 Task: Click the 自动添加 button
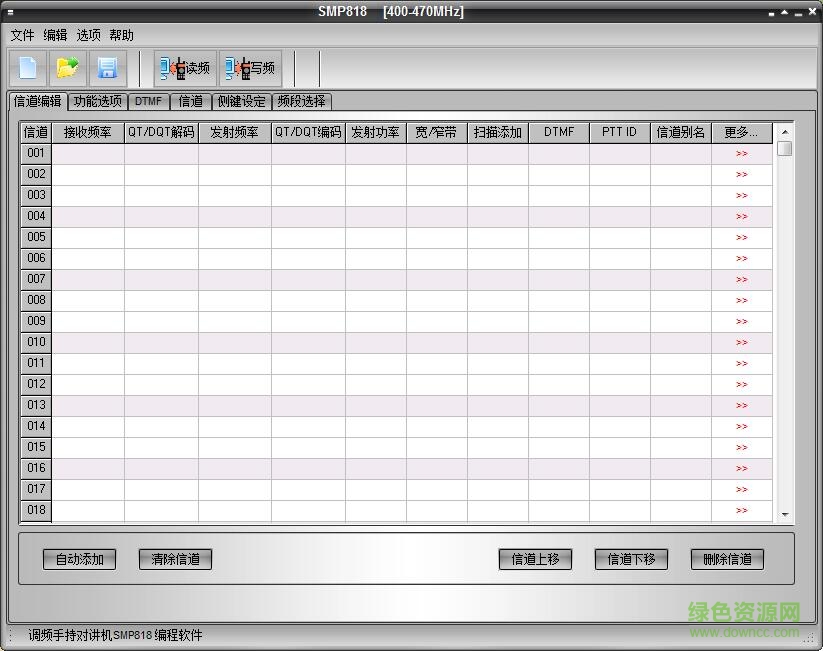pos(78,559)
